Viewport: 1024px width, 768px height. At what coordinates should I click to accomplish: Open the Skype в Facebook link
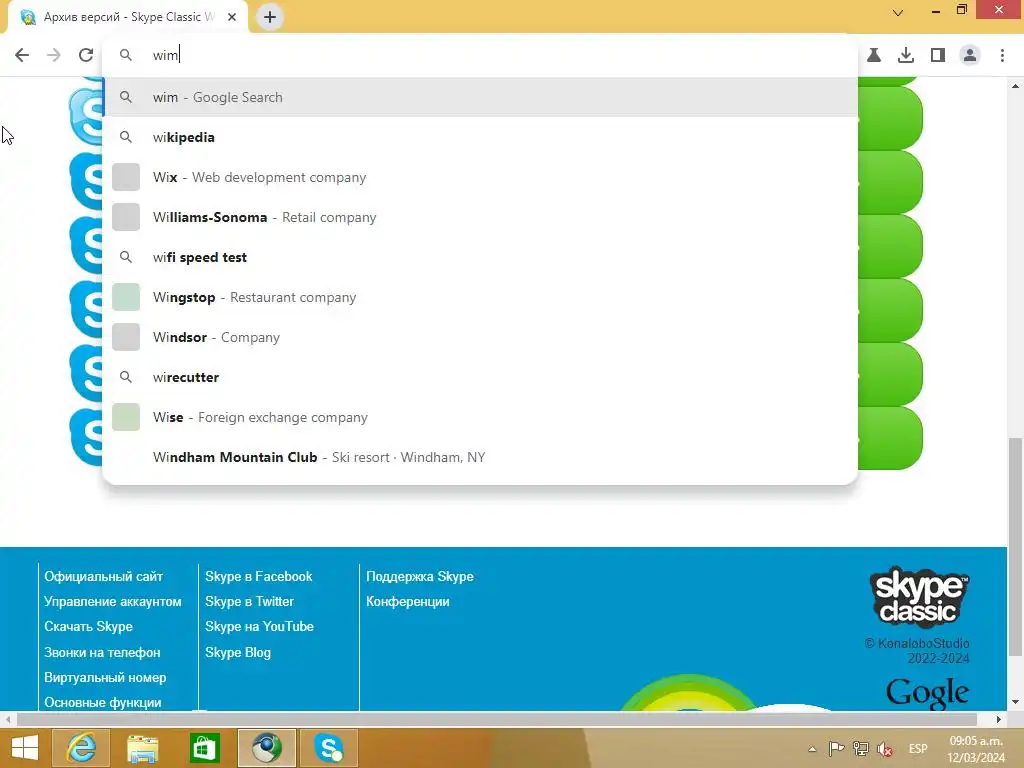pos(259,577)
